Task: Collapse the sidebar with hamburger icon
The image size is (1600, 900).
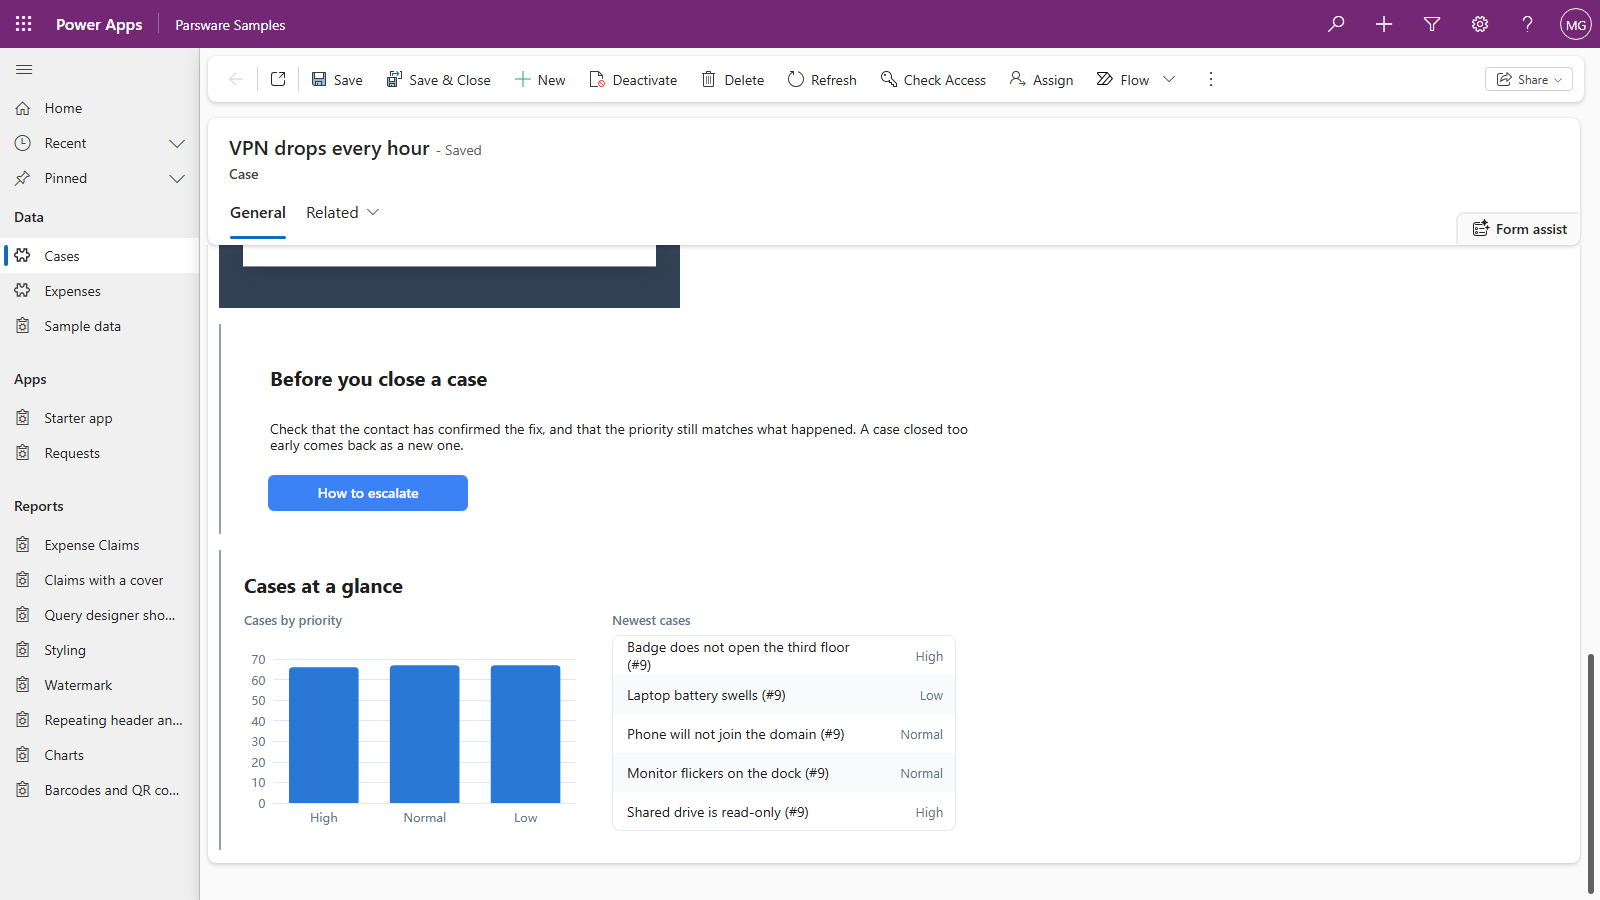Action: coord(24,69)
